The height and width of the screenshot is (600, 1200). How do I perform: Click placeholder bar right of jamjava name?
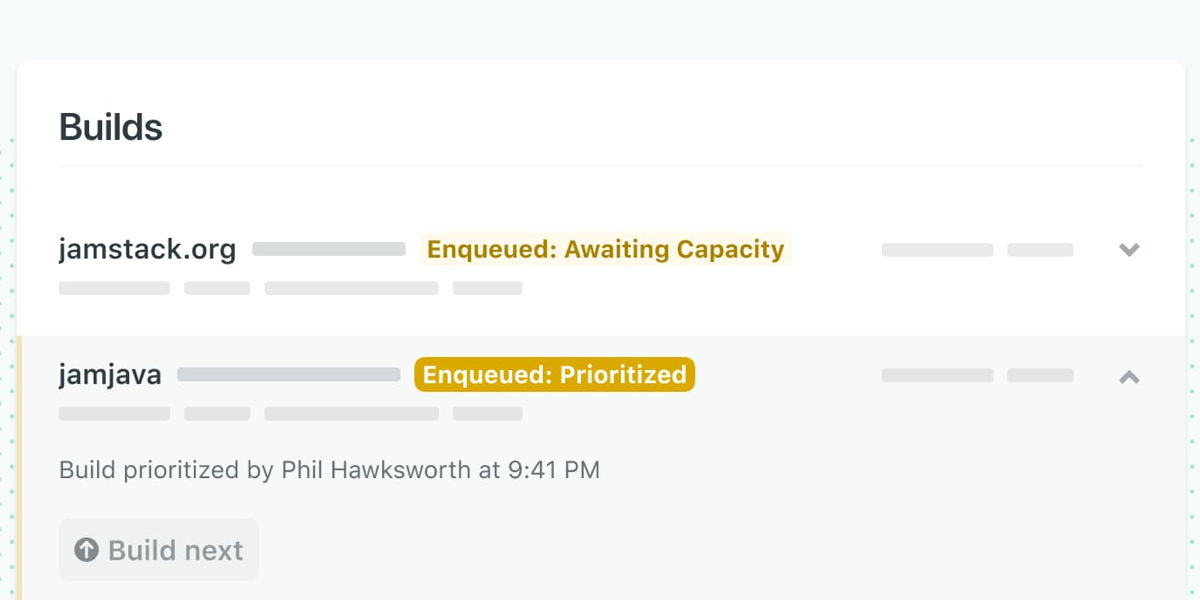coord(288,375)
